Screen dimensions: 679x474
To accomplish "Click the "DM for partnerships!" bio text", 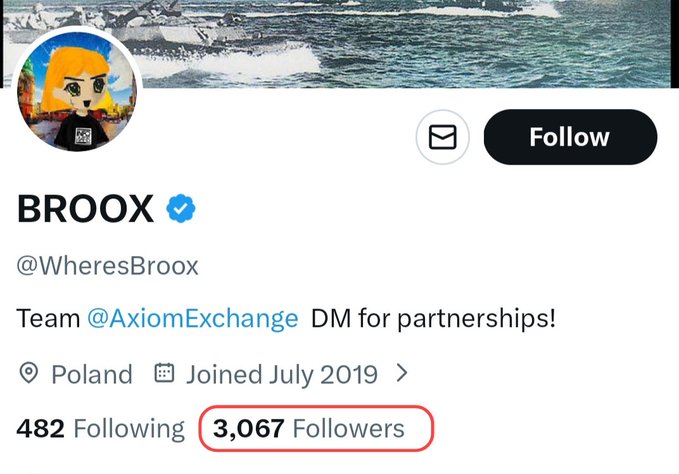I will tap(434, 320).
